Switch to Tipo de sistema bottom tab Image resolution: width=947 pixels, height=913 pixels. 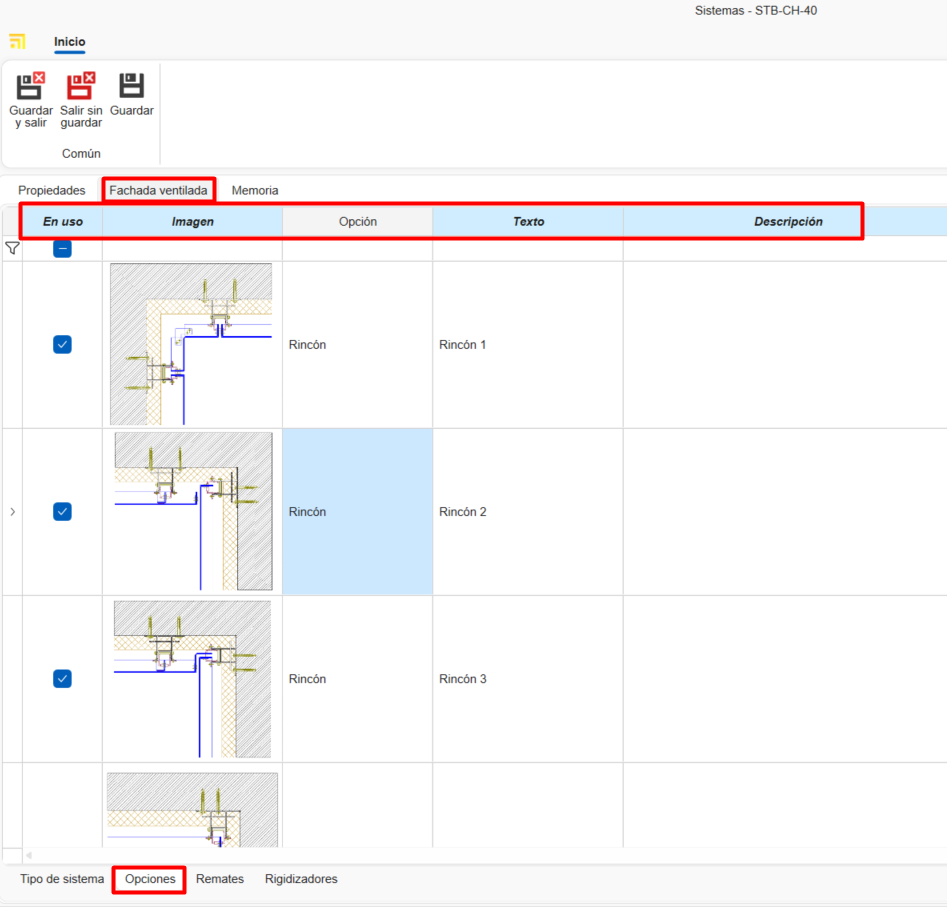tap(62, 879)
